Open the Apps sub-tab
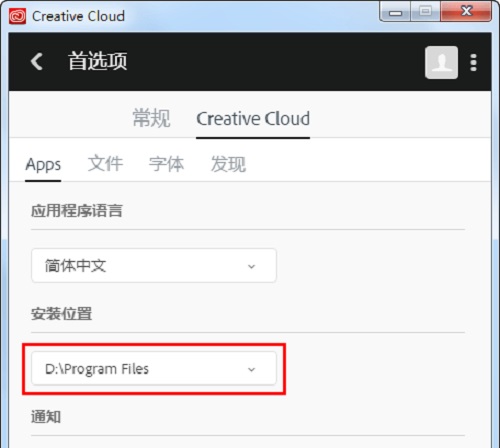This screenshot has width=500, height=448. point(43,165)
